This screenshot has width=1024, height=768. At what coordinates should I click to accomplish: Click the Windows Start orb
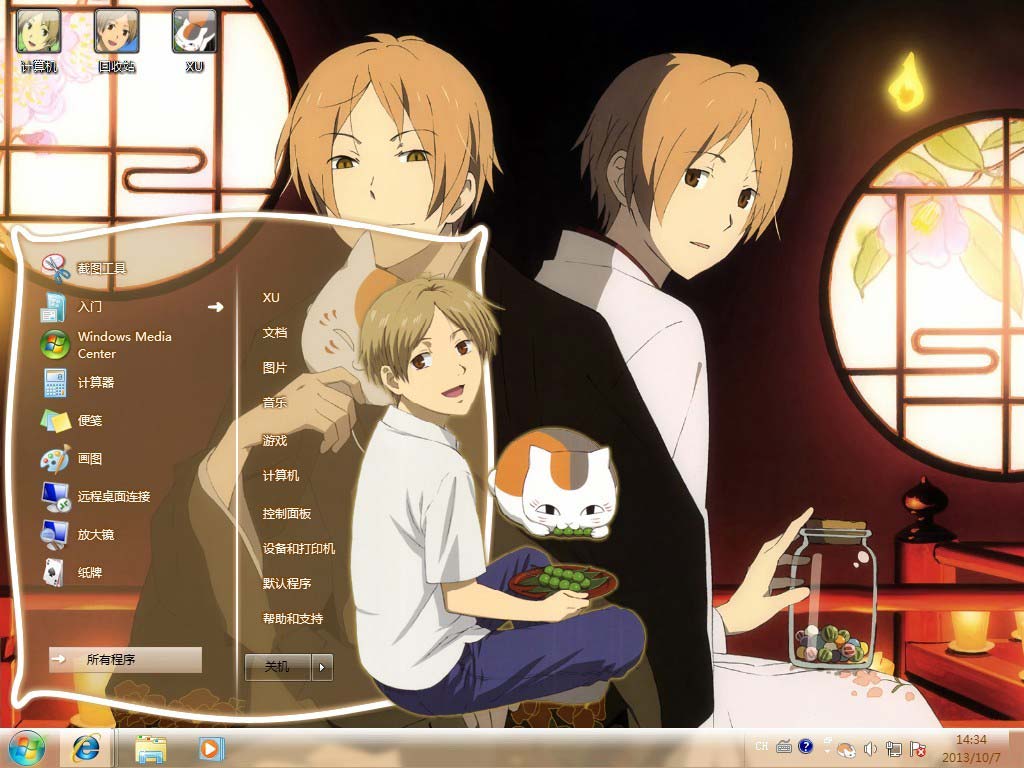(27, 748)
